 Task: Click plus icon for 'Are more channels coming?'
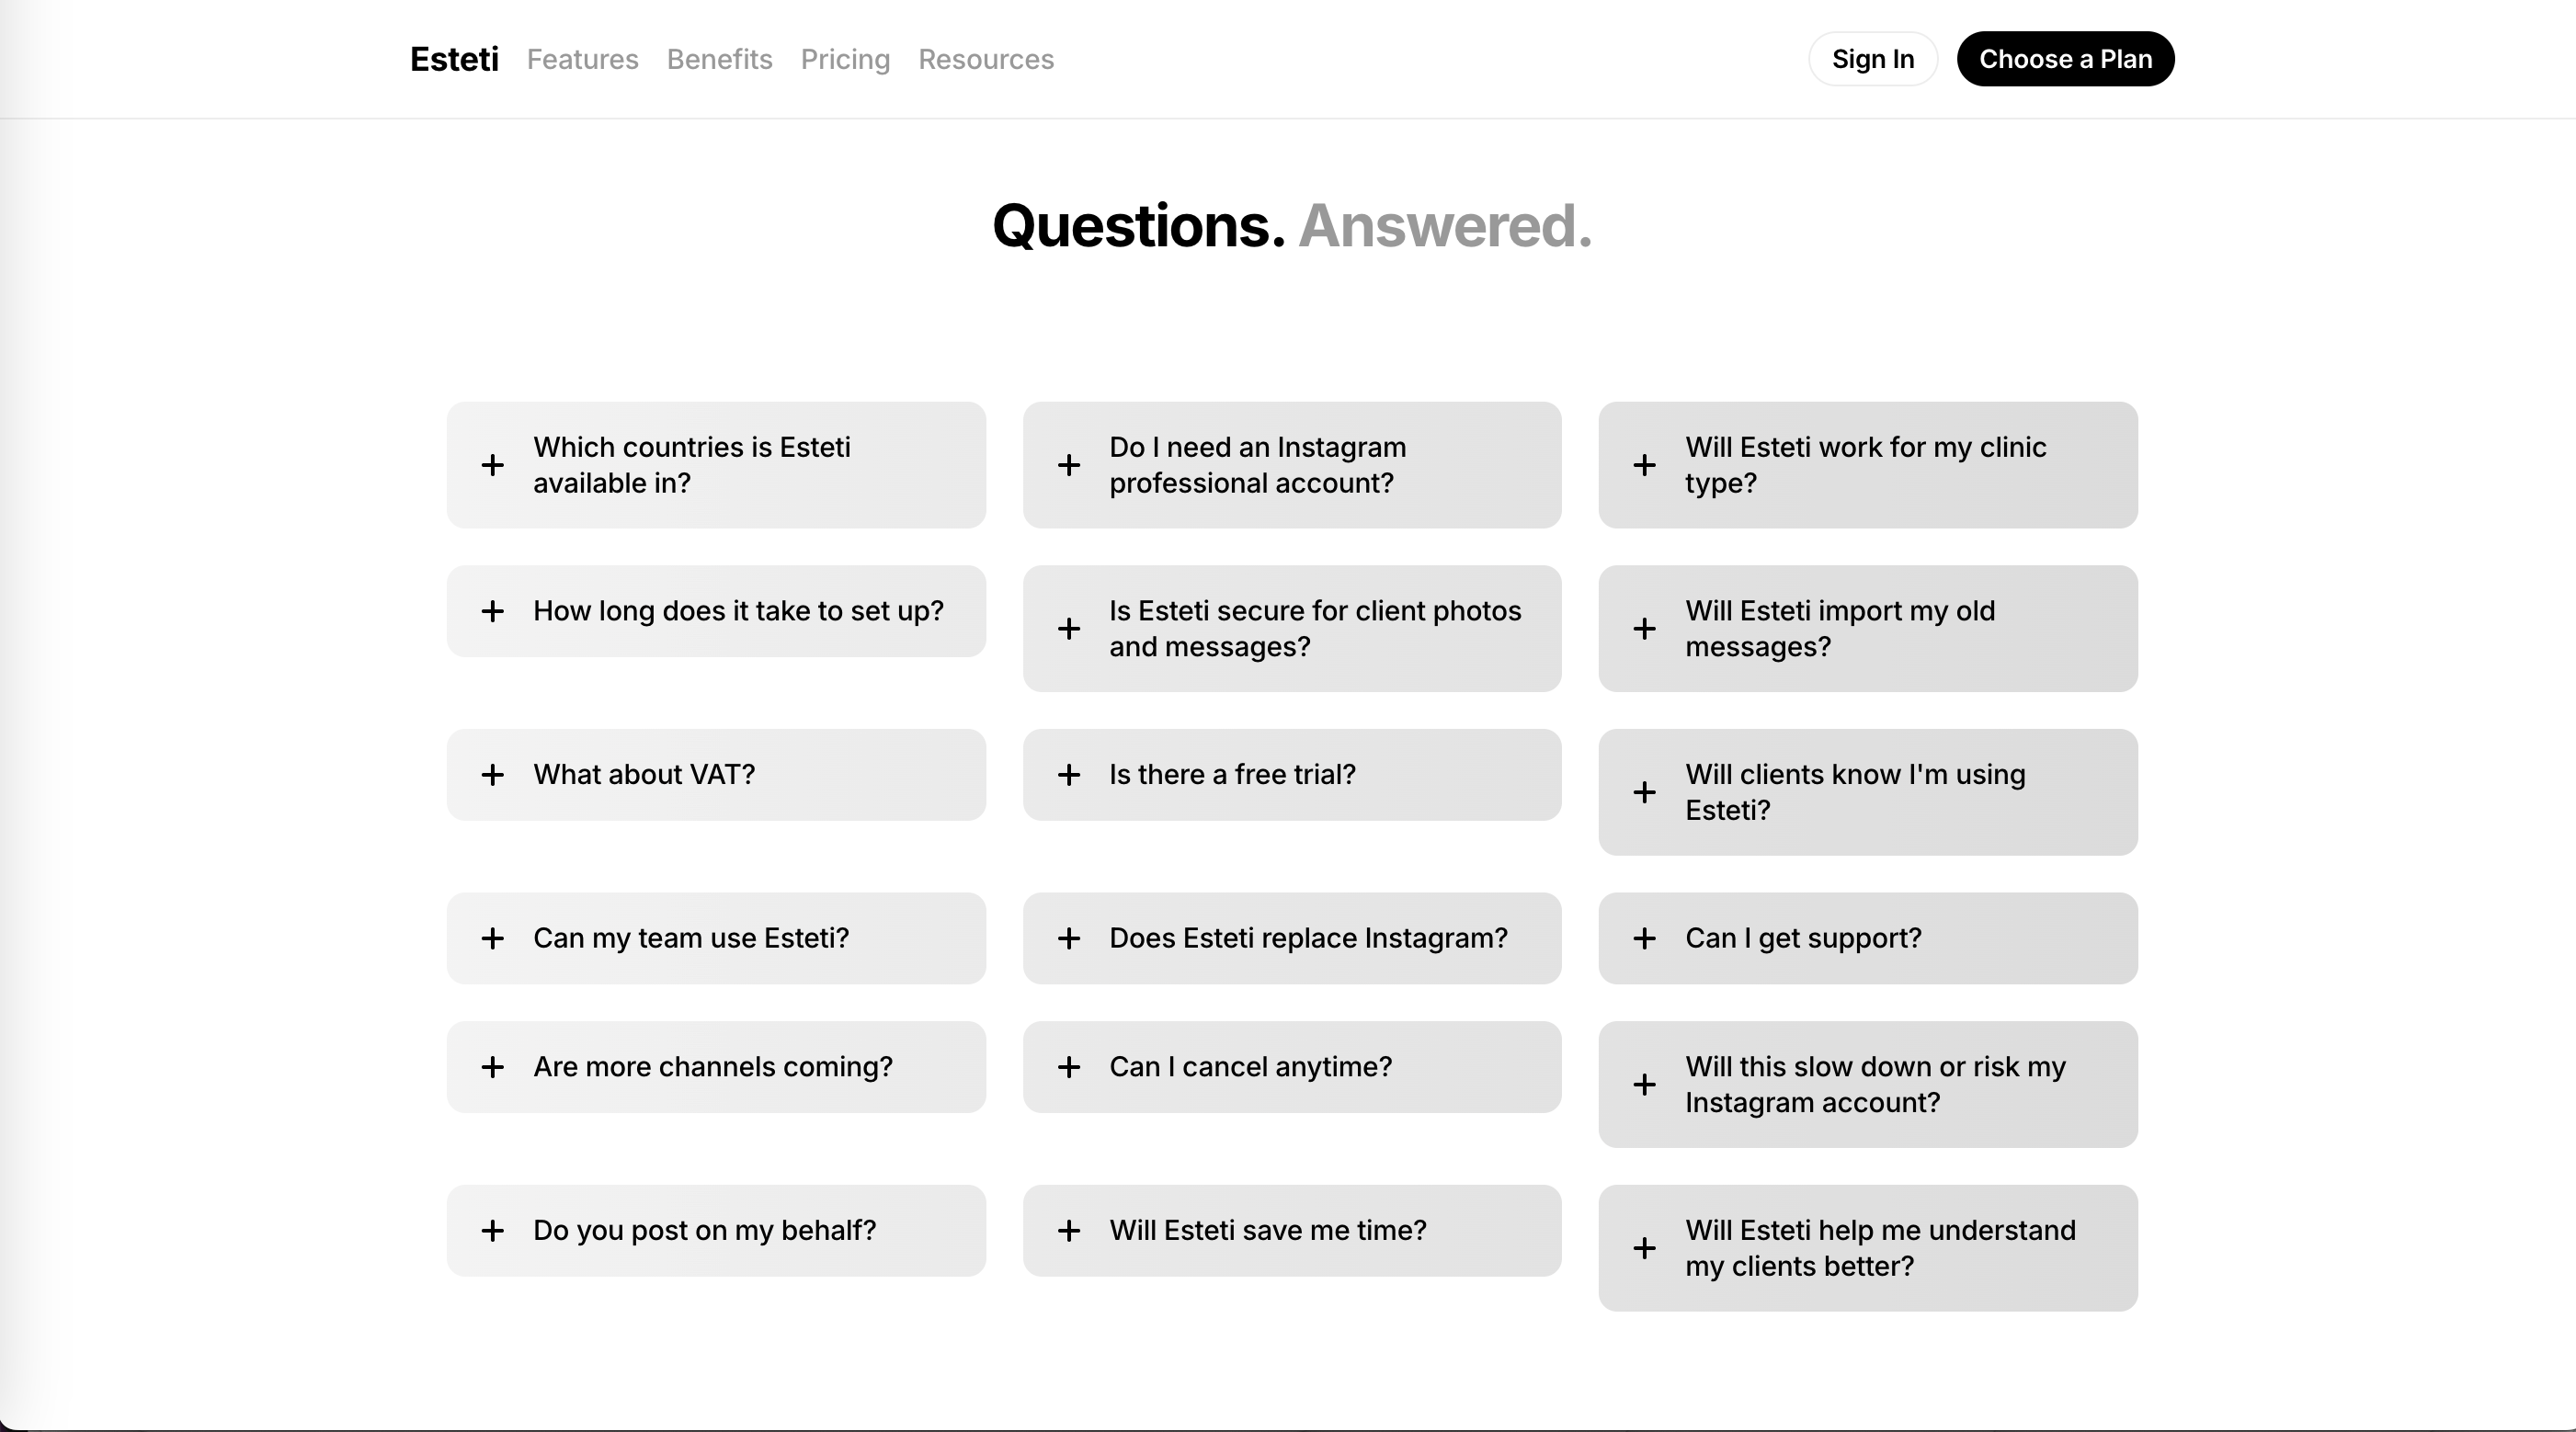click(492, 1067)
